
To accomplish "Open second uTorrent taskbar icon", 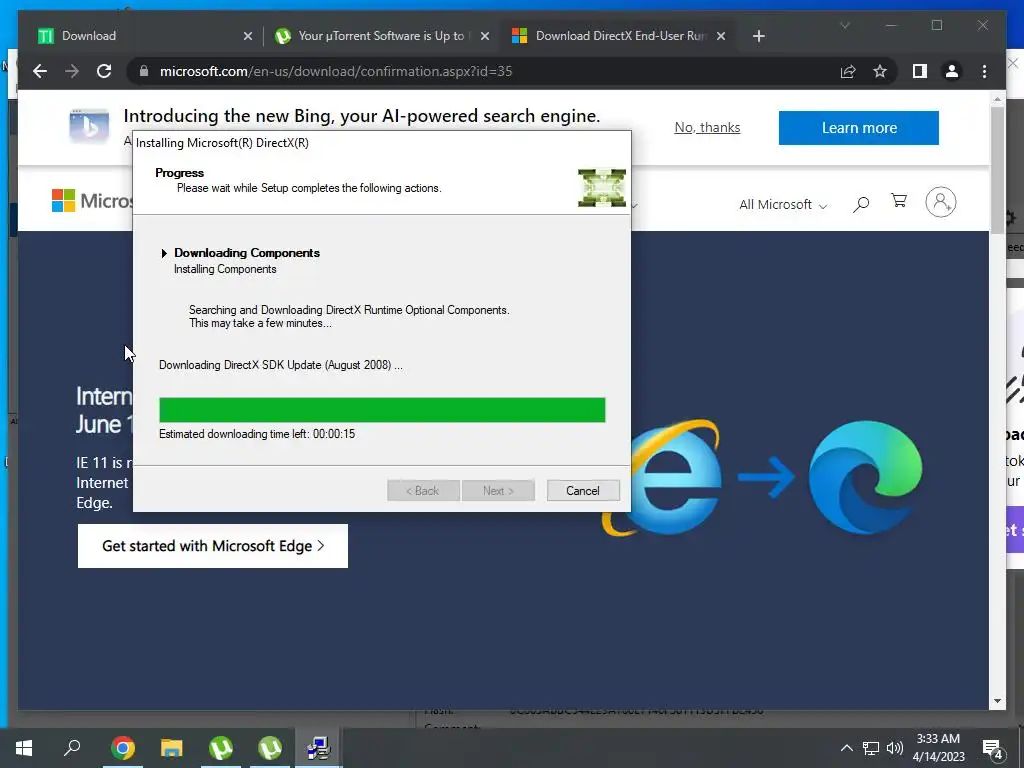I will pos(270,748).
